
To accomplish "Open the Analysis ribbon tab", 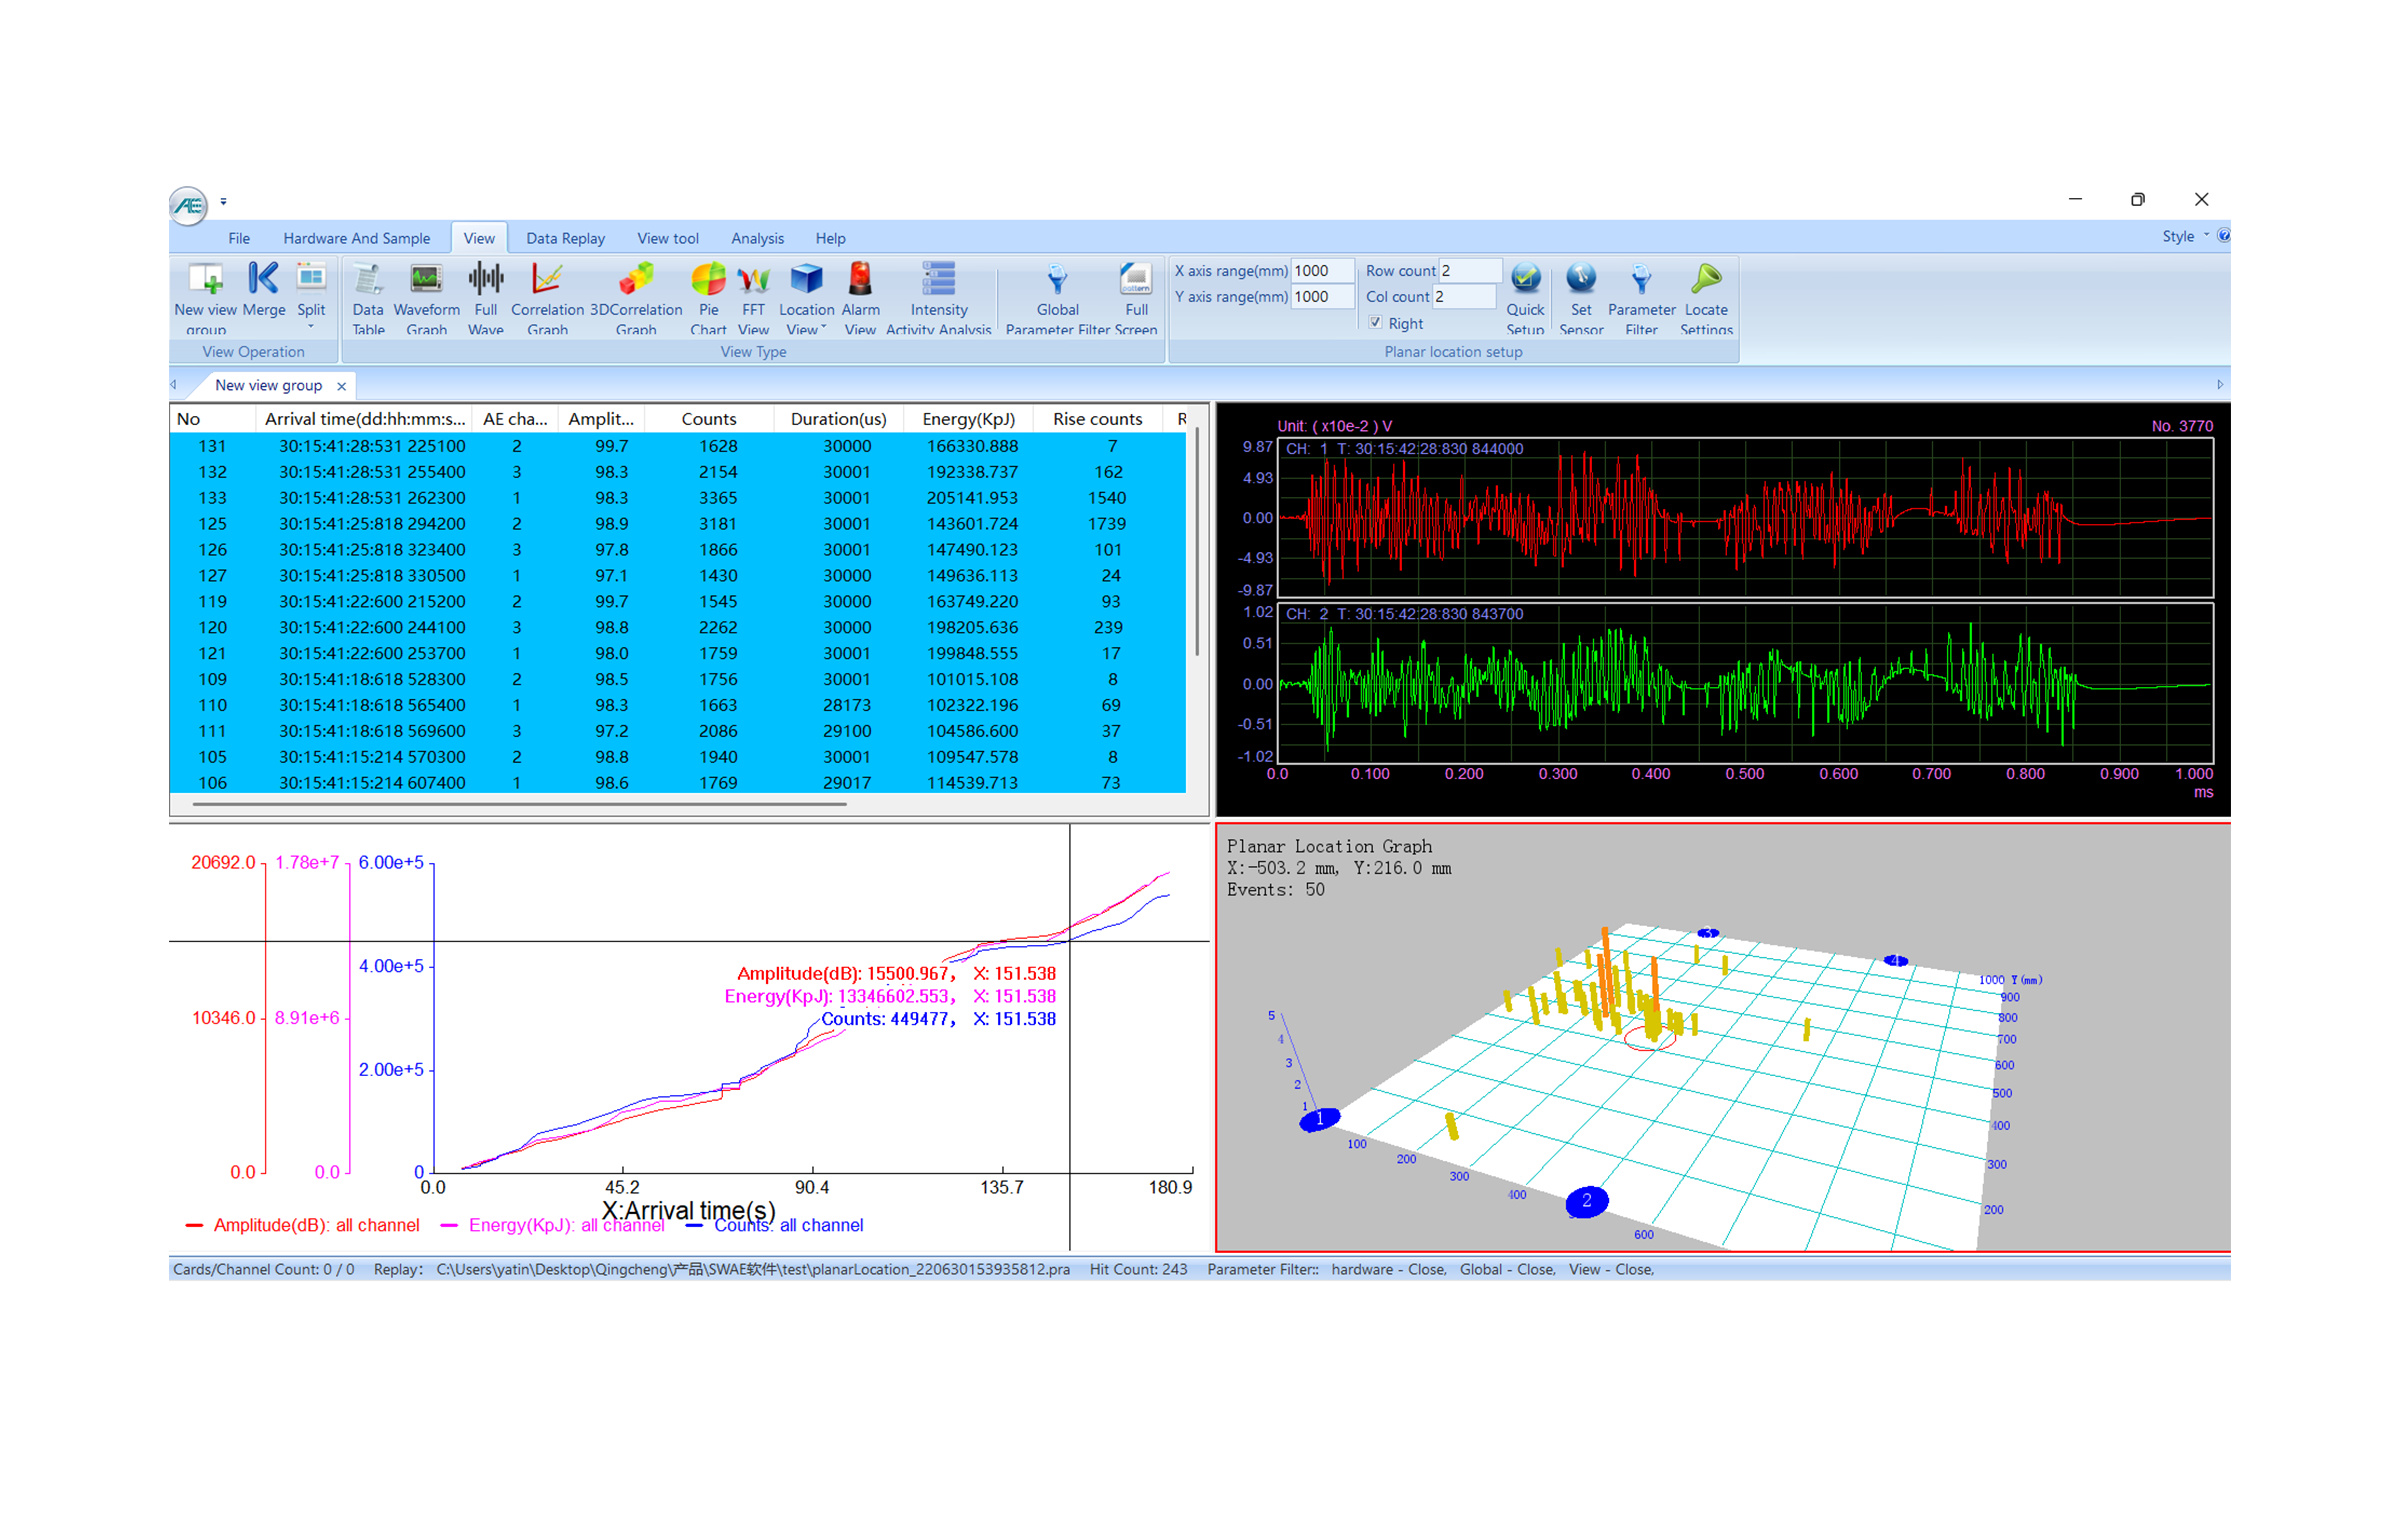I will pyautogui.click(x=757, y=238).
